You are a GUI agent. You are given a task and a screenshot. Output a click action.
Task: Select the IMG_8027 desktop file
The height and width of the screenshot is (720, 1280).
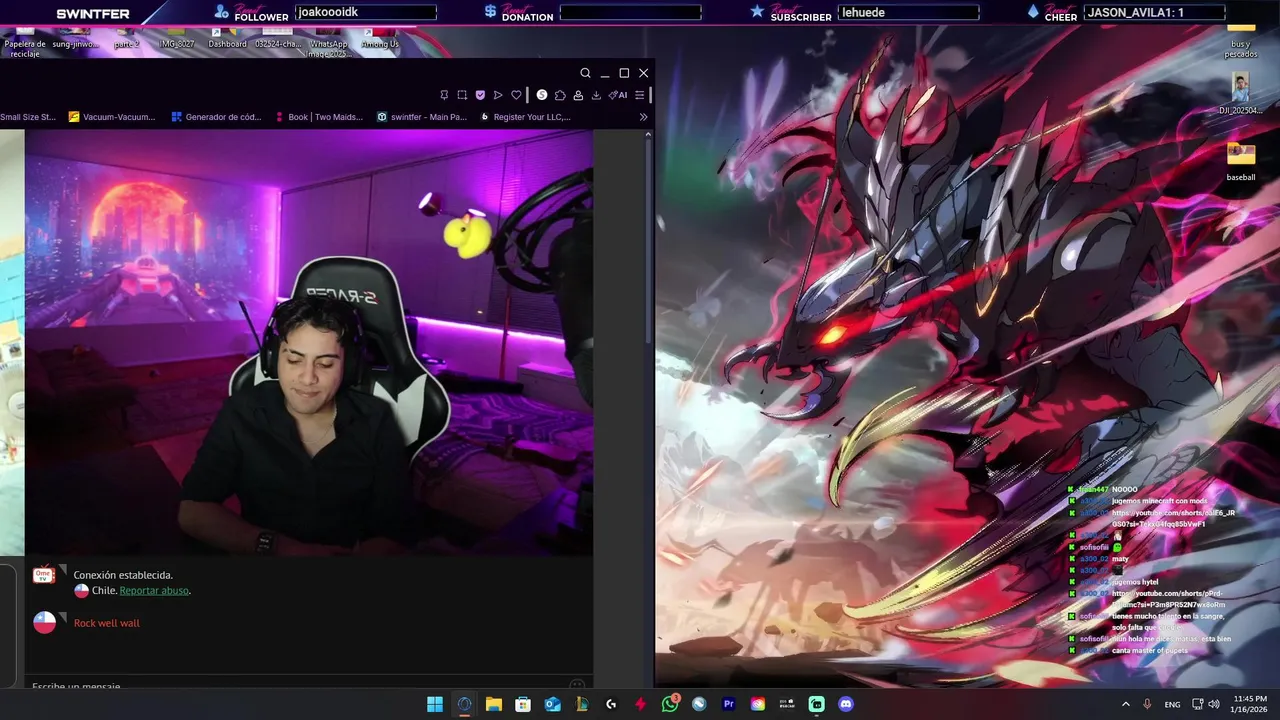point(177,39)
